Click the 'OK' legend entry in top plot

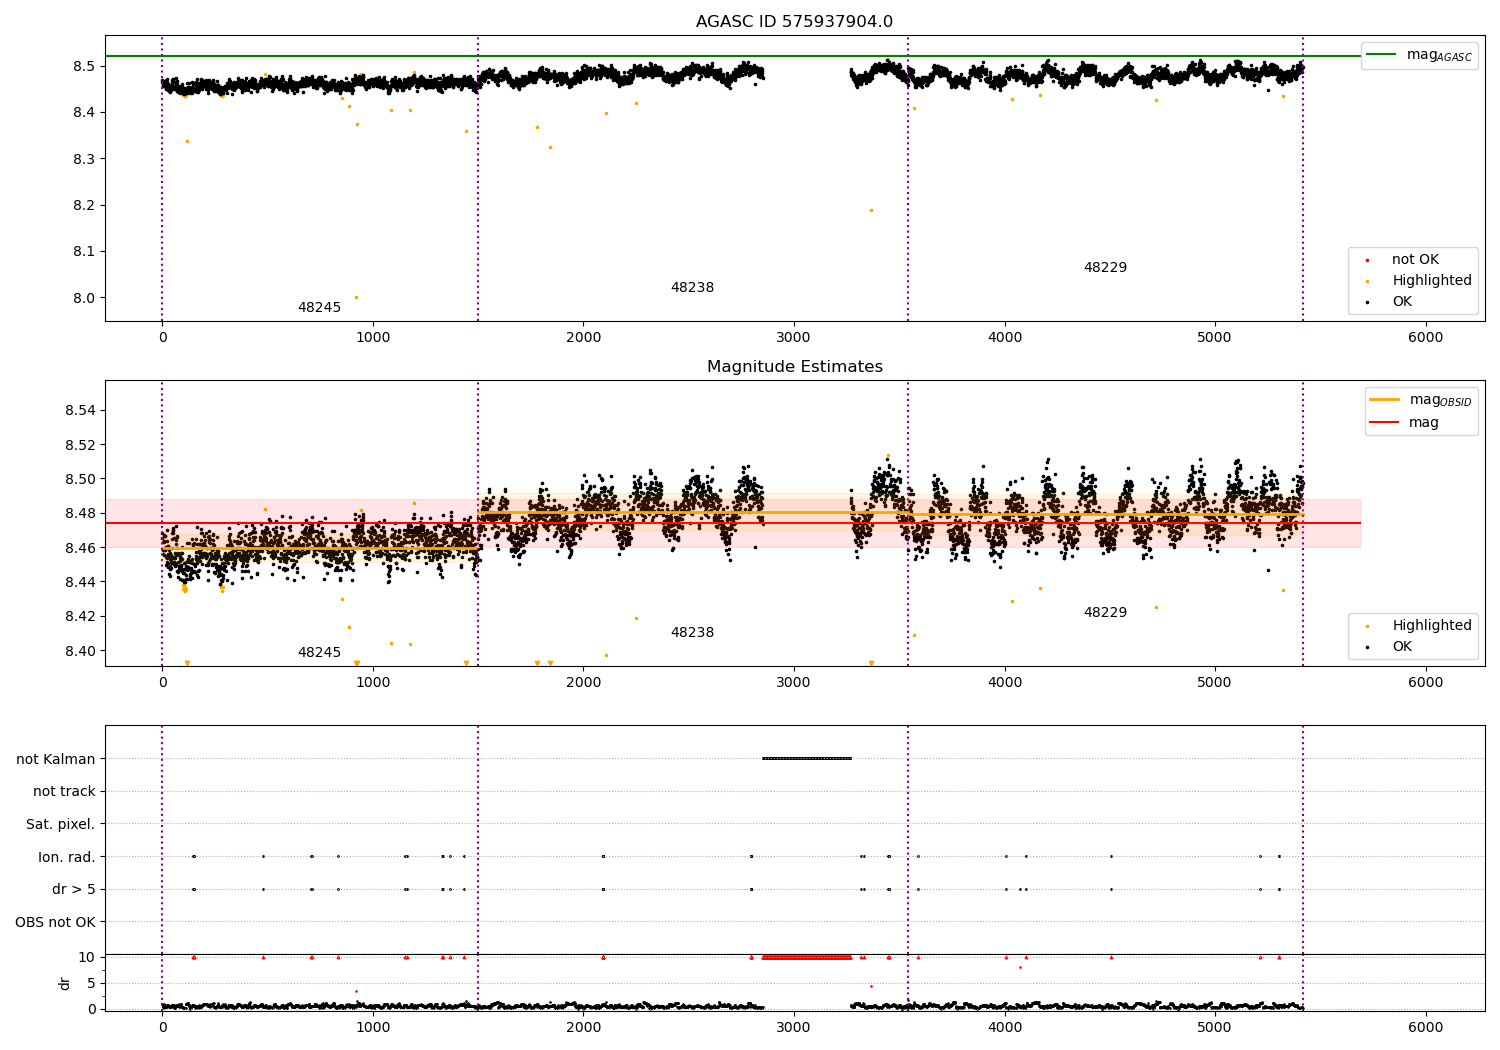(x=1390, y=302)
